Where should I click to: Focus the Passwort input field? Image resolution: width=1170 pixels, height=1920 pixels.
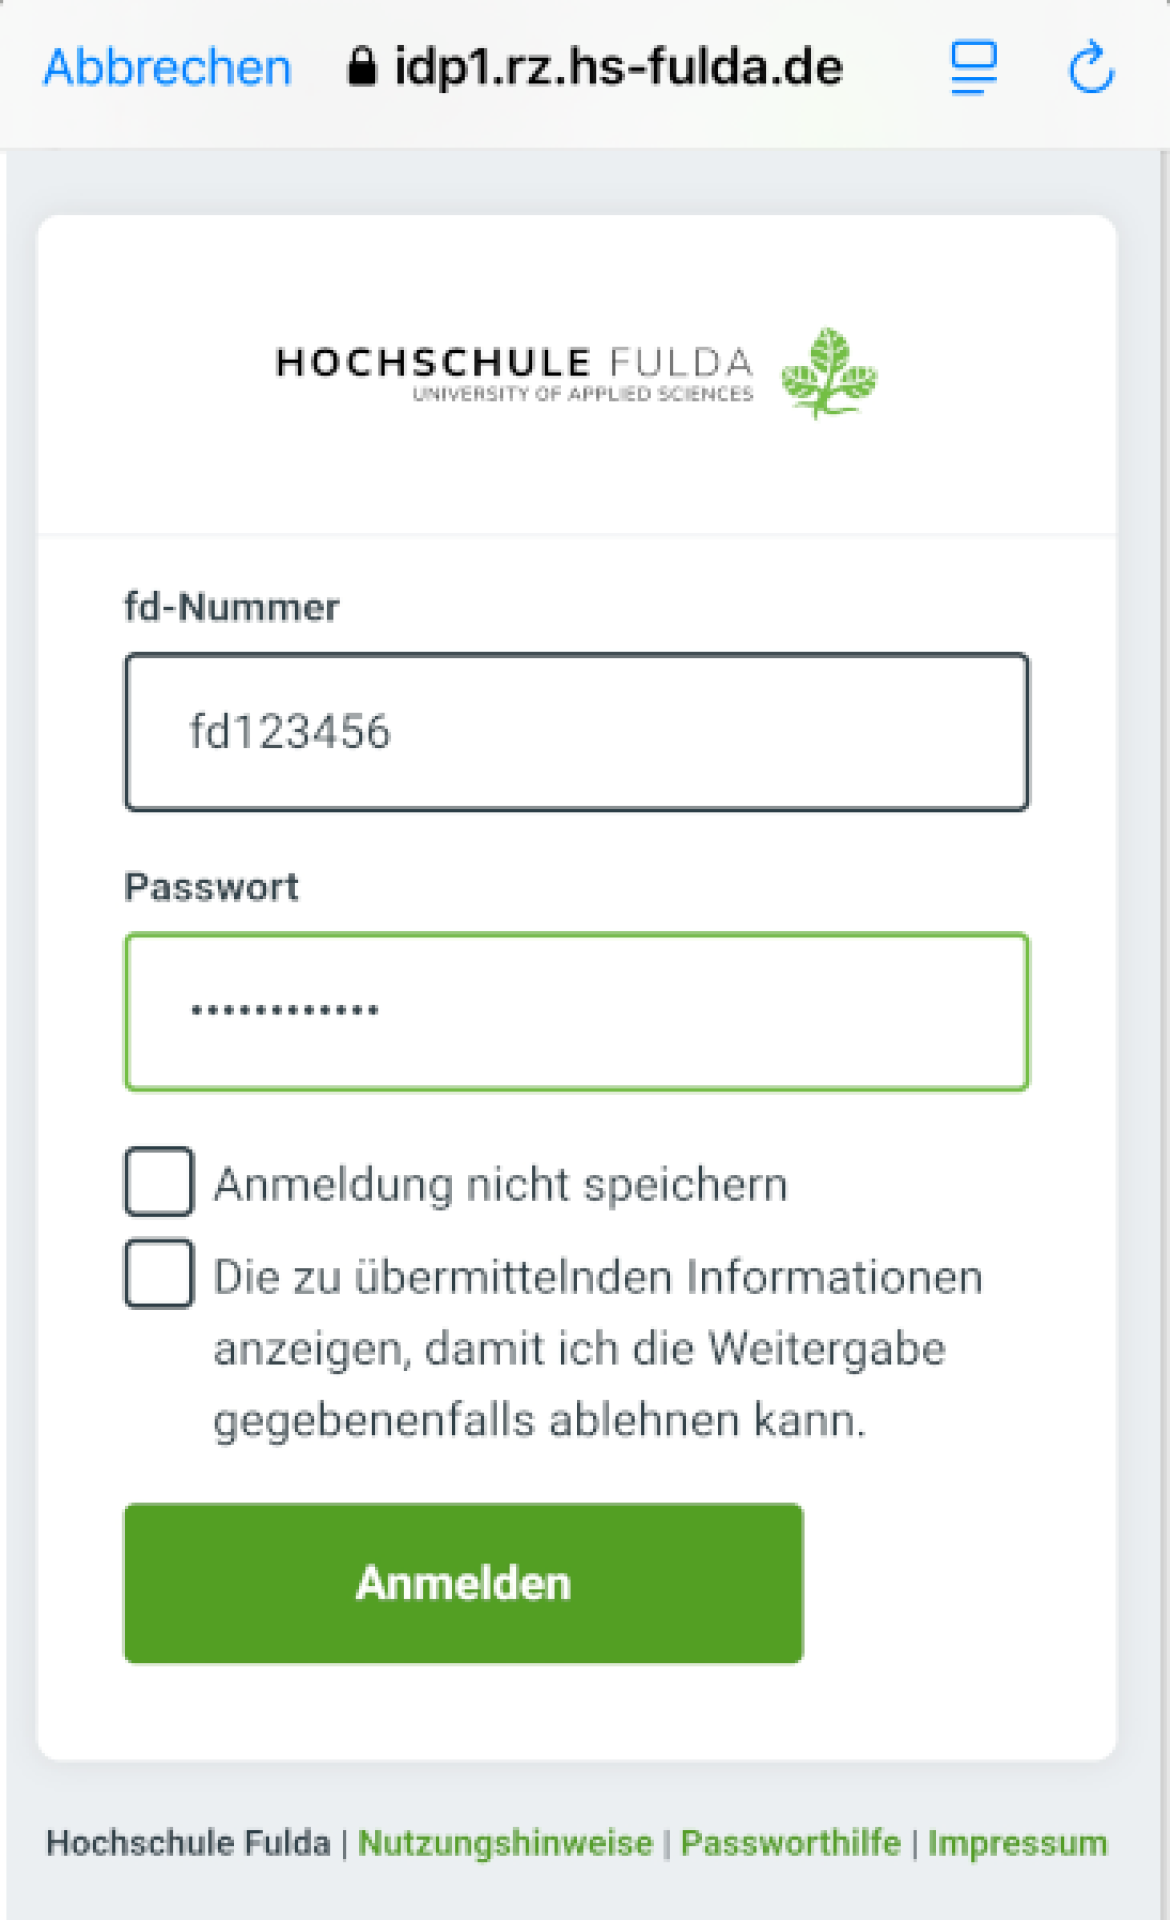tap(577, 1012)
